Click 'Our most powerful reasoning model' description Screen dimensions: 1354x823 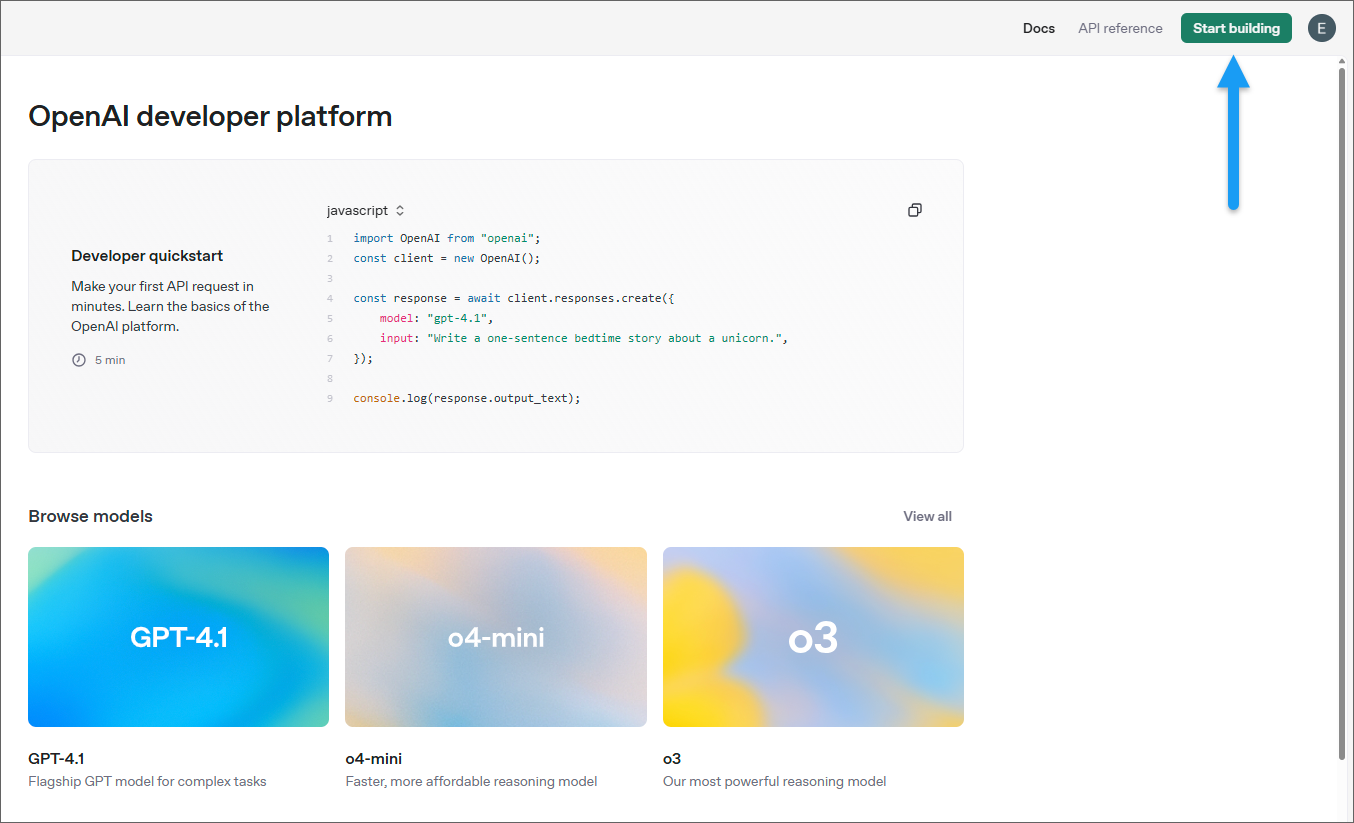[774, 781]
